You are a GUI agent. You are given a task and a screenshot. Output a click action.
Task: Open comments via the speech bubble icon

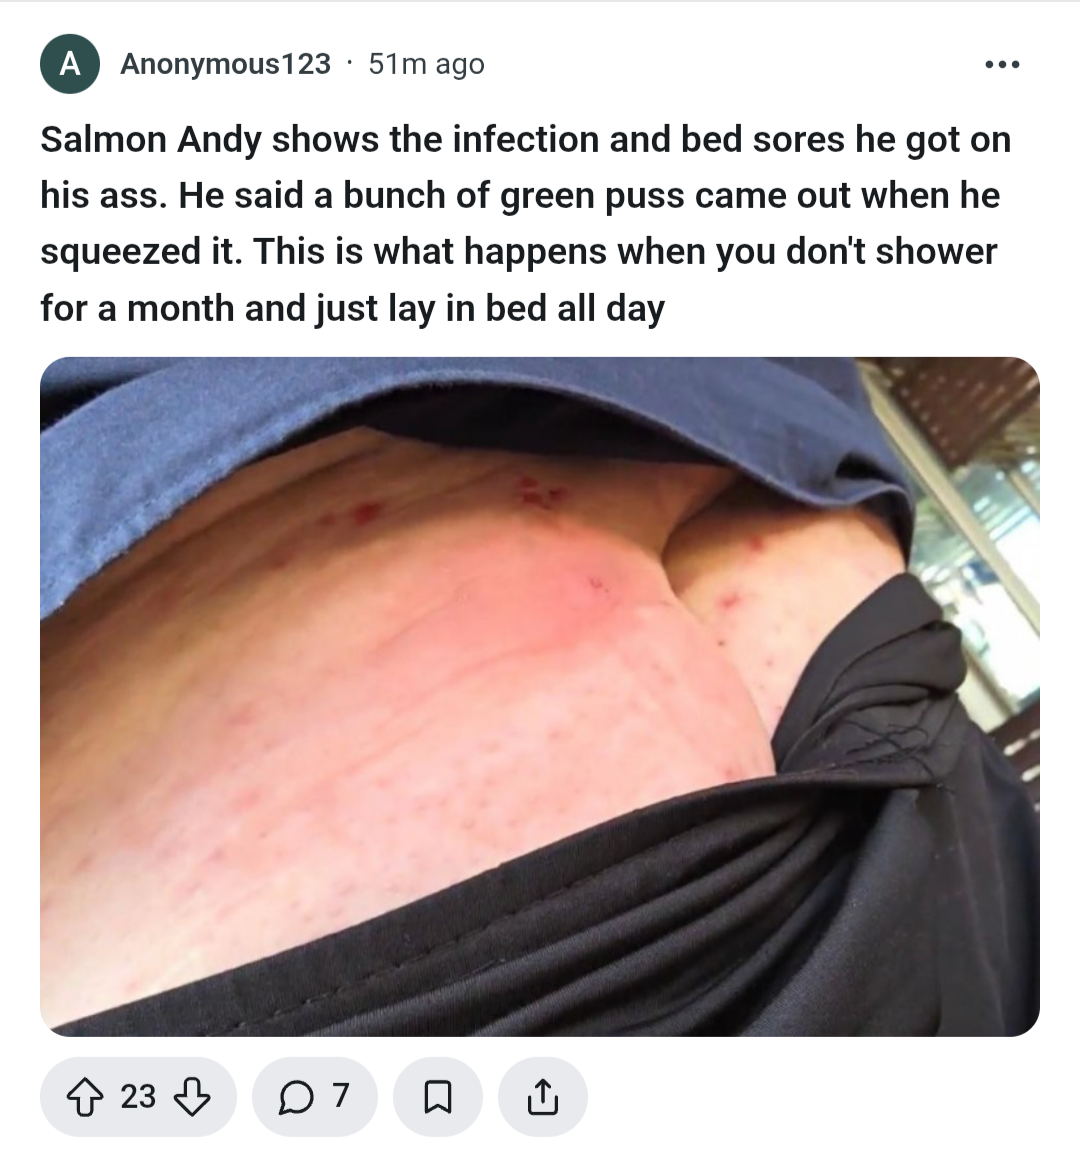(x=296, y=1097)
